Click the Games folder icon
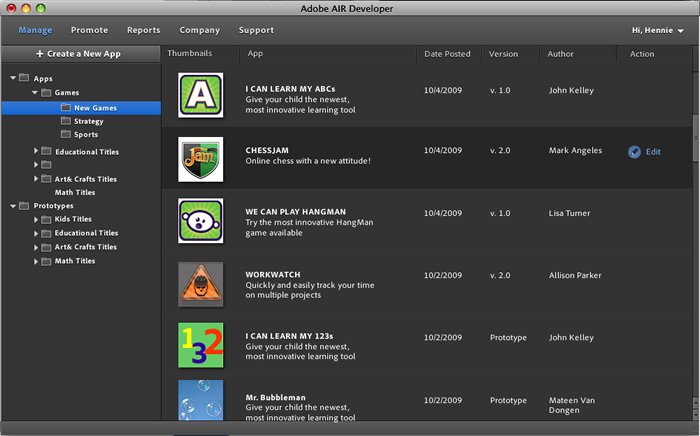This screenshot has width=700, height=436. [46, 92]
